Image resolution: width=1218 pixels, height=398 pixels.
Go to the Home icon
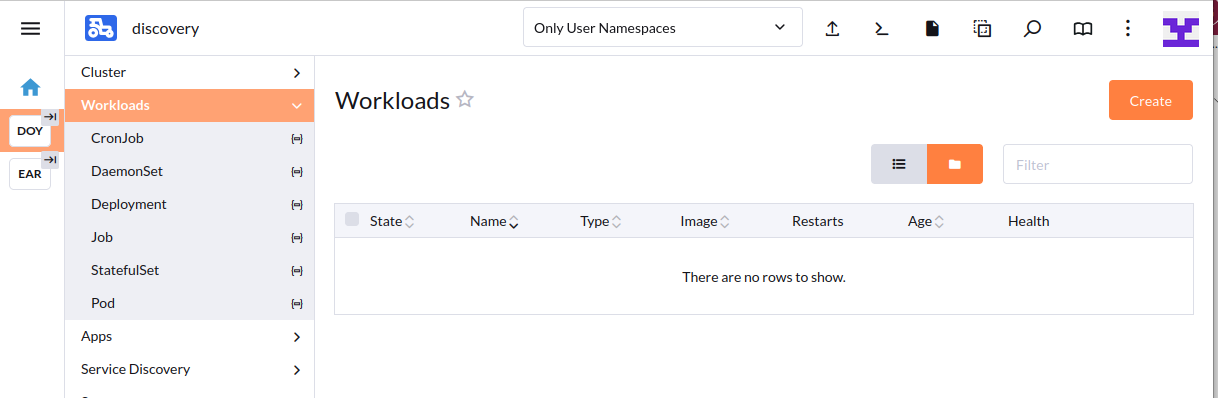[31, 87]
